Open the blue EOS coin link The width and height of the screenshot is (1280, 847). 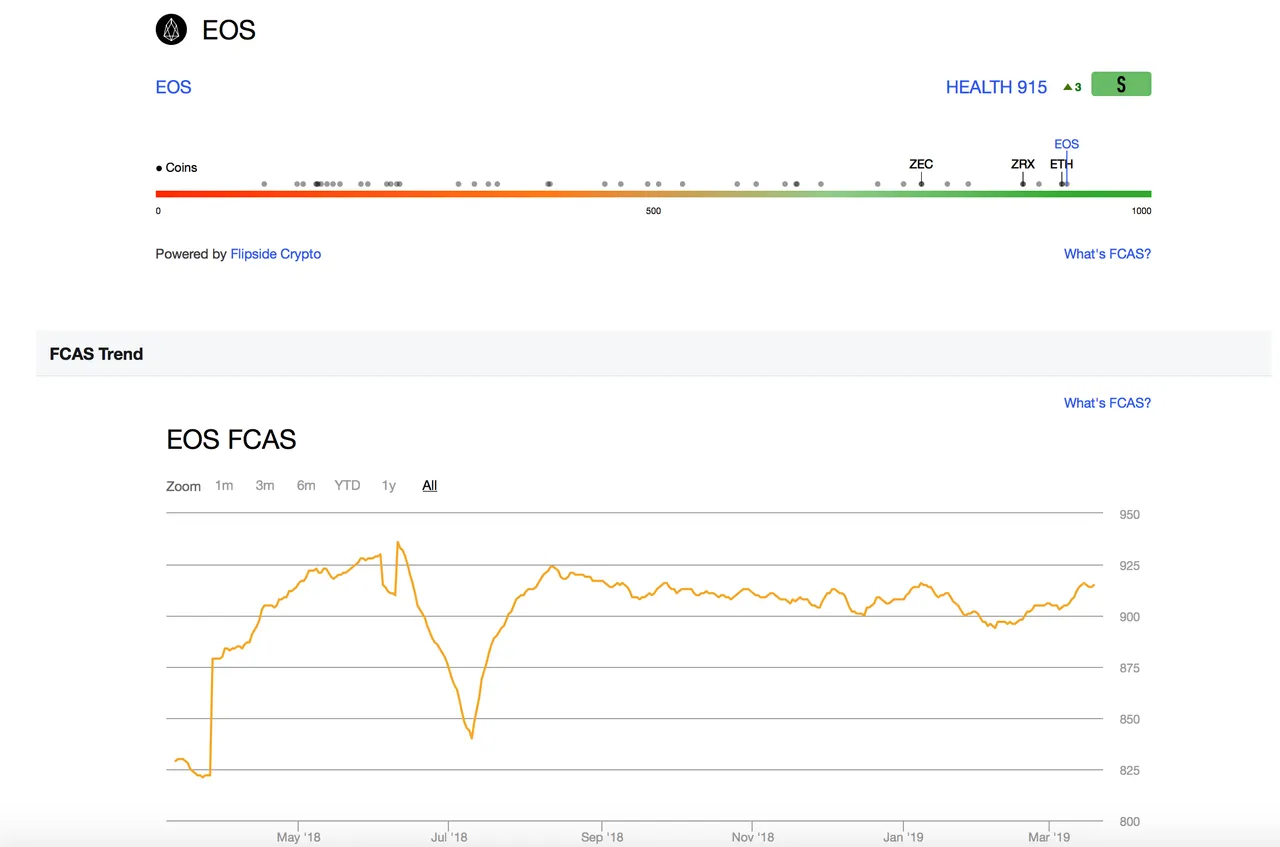click(x=173, y=87)
